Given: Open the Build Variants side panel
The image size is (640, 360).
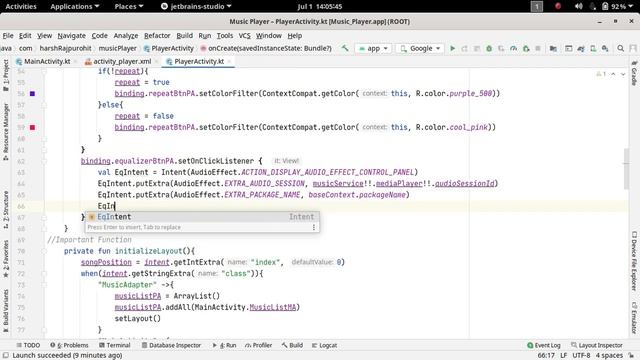Looking at the screenshot, I should [x=6, y=312].
